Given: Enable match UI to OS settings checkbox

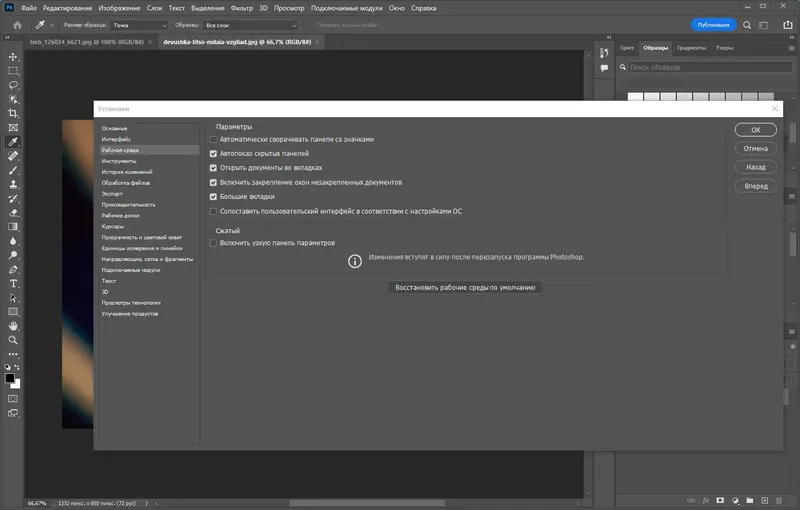Looking at the screenshot, I should point(213,211).
